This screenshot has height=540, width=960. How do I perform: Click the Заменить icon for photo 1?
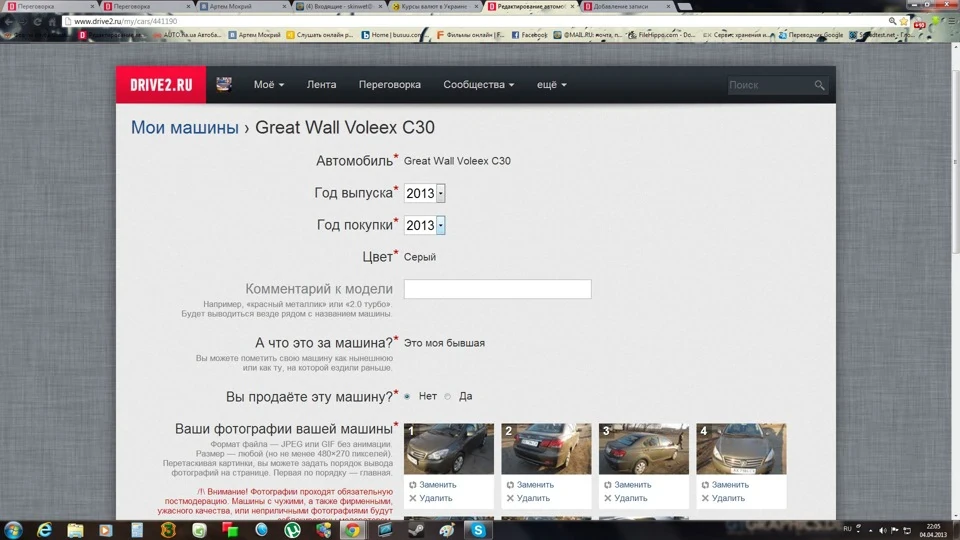(x=413, y=485)
